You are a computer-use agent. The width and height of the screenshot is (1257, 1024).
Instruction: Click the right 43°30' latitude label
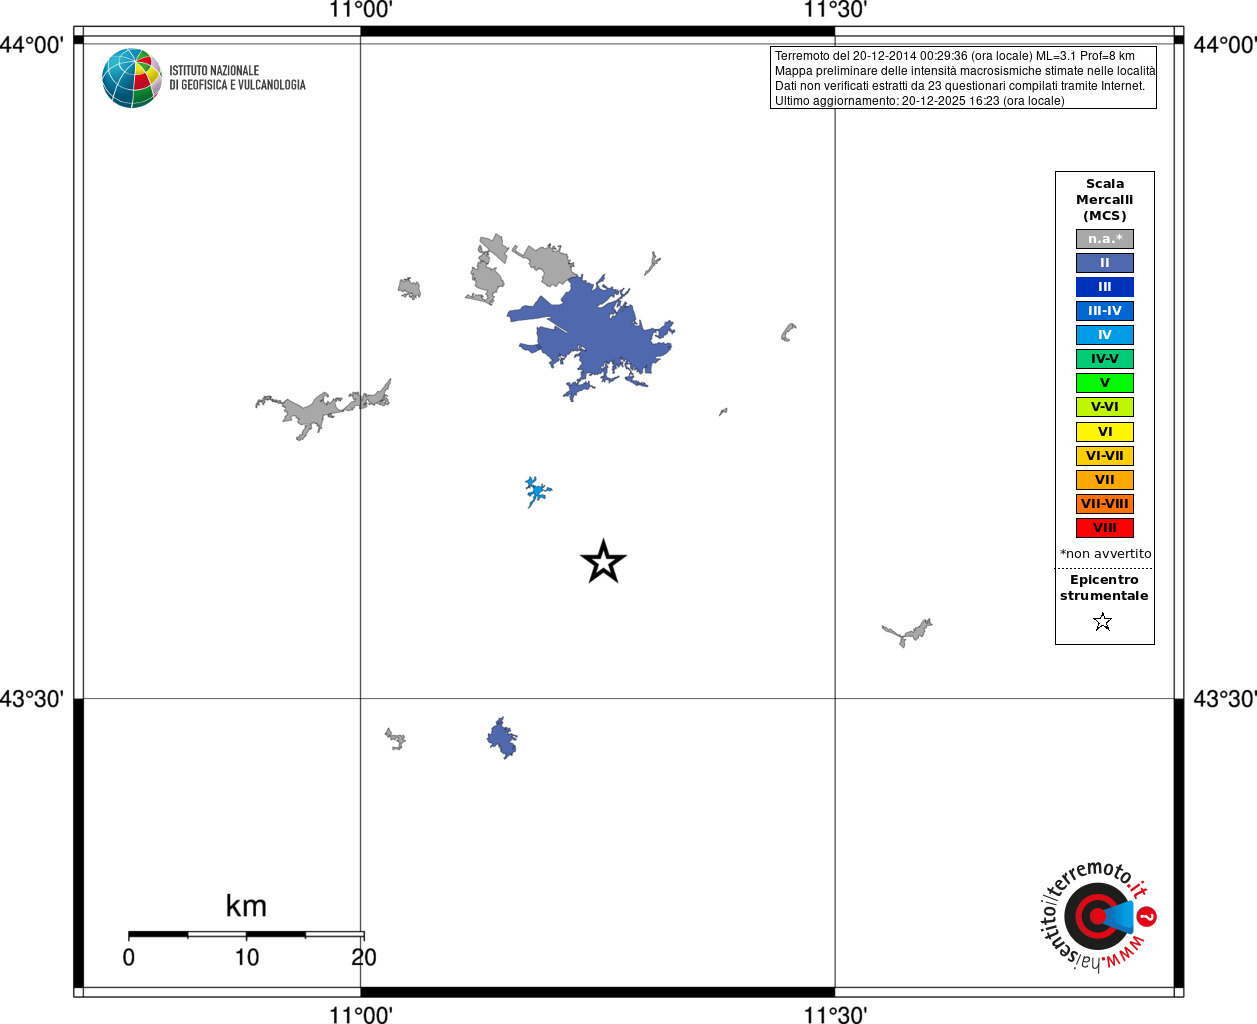pyautogui.click(x=1225, y=699)
